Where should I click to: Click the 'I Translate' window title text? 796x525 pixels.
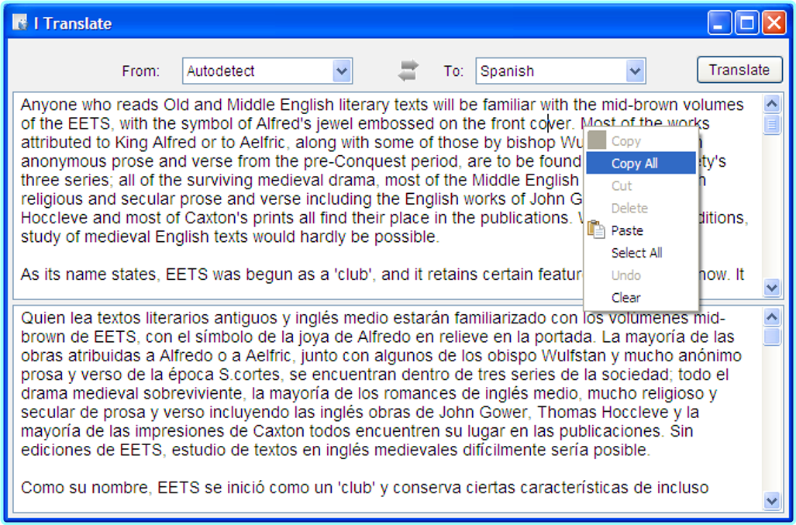click(73, 23)
